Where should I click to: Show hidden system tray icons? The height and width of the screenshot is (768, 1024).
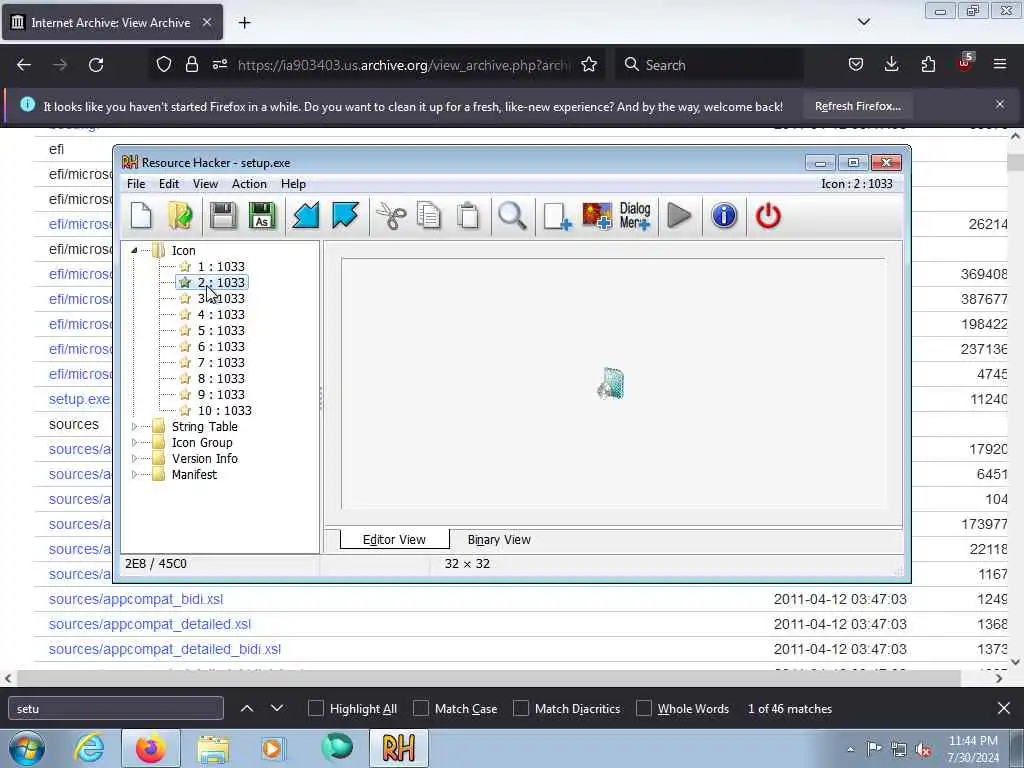(x=850, y=749)
